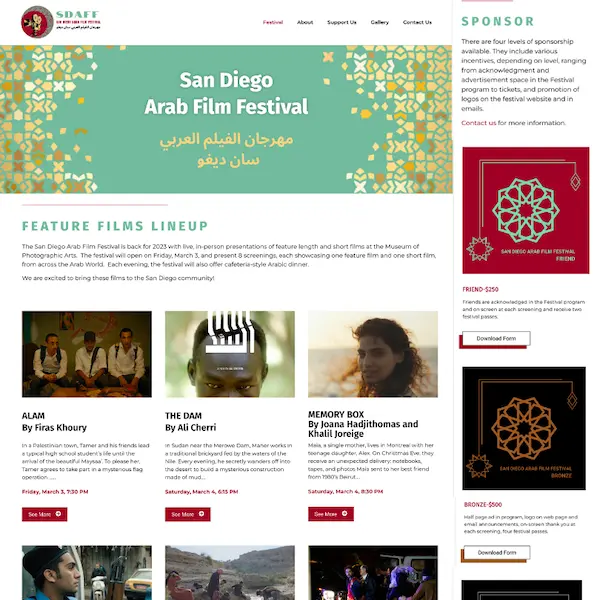The image size is (600, 600).
Task: Open the Gallery page
Action: pyautogui.click(x=380, y=22)
